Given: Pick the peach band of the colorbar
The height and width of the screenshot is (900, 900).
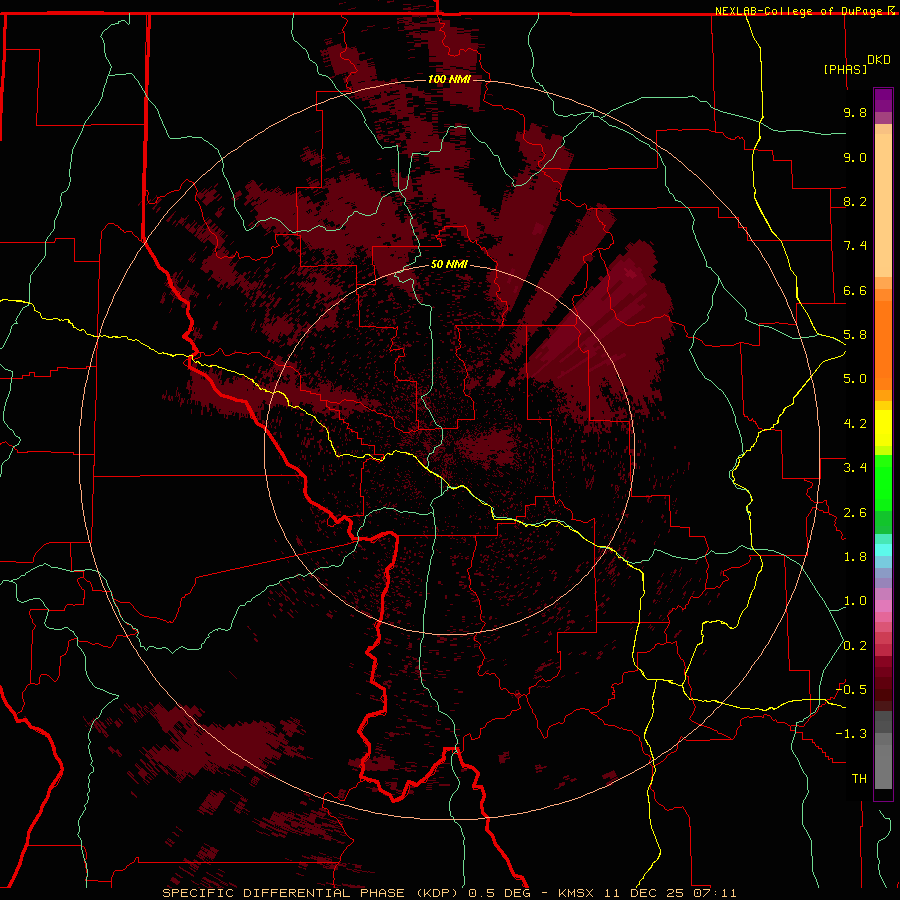Looking at the screenshot, I should 883,205.
